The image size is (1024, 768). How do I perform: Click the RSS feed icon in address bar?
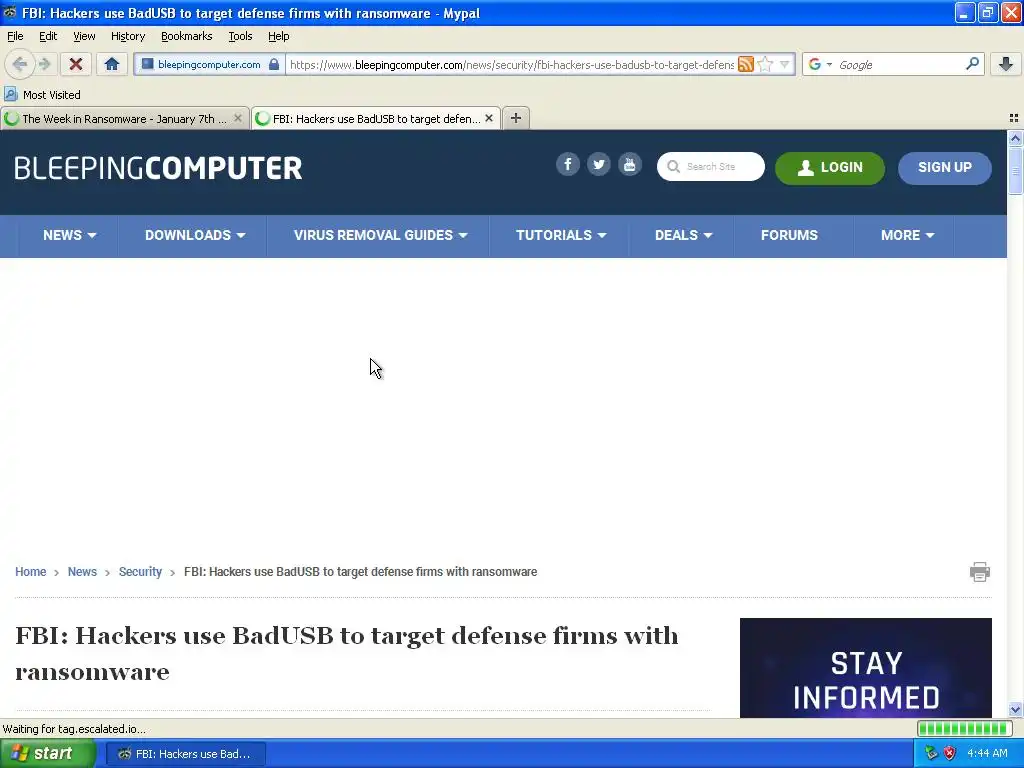coord(746,64)
